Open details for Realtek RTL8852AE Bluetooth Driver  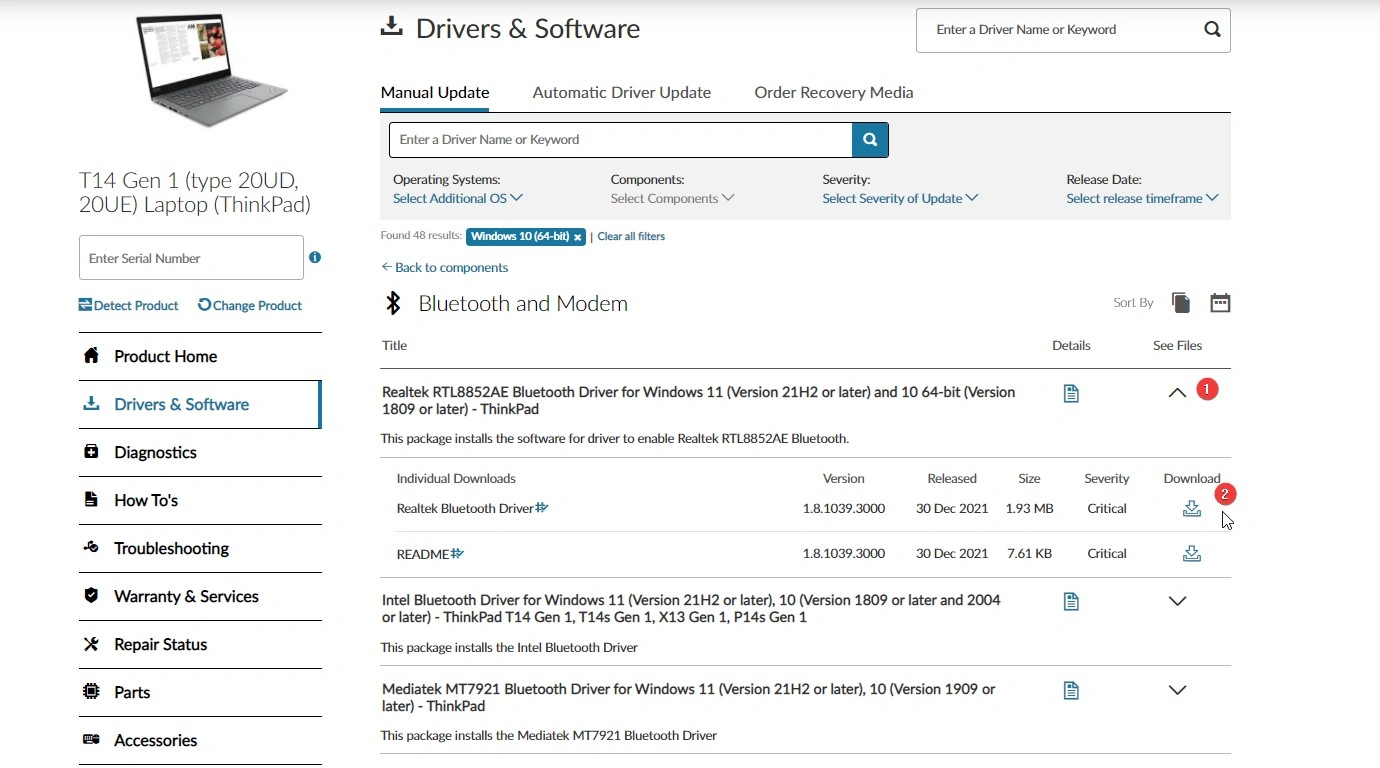pos(1071,394)
